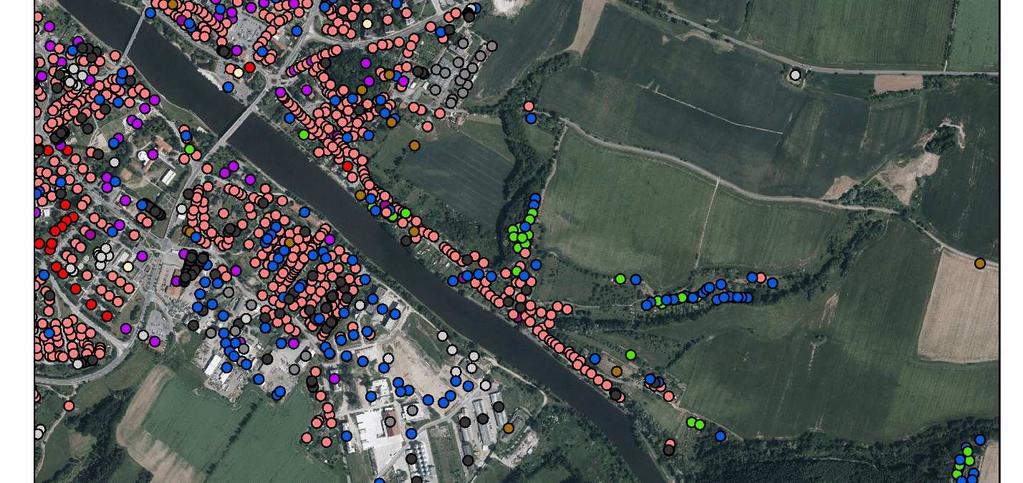Select the brown marker on the east river bank
1023x483 pixels.
point(617,371)
